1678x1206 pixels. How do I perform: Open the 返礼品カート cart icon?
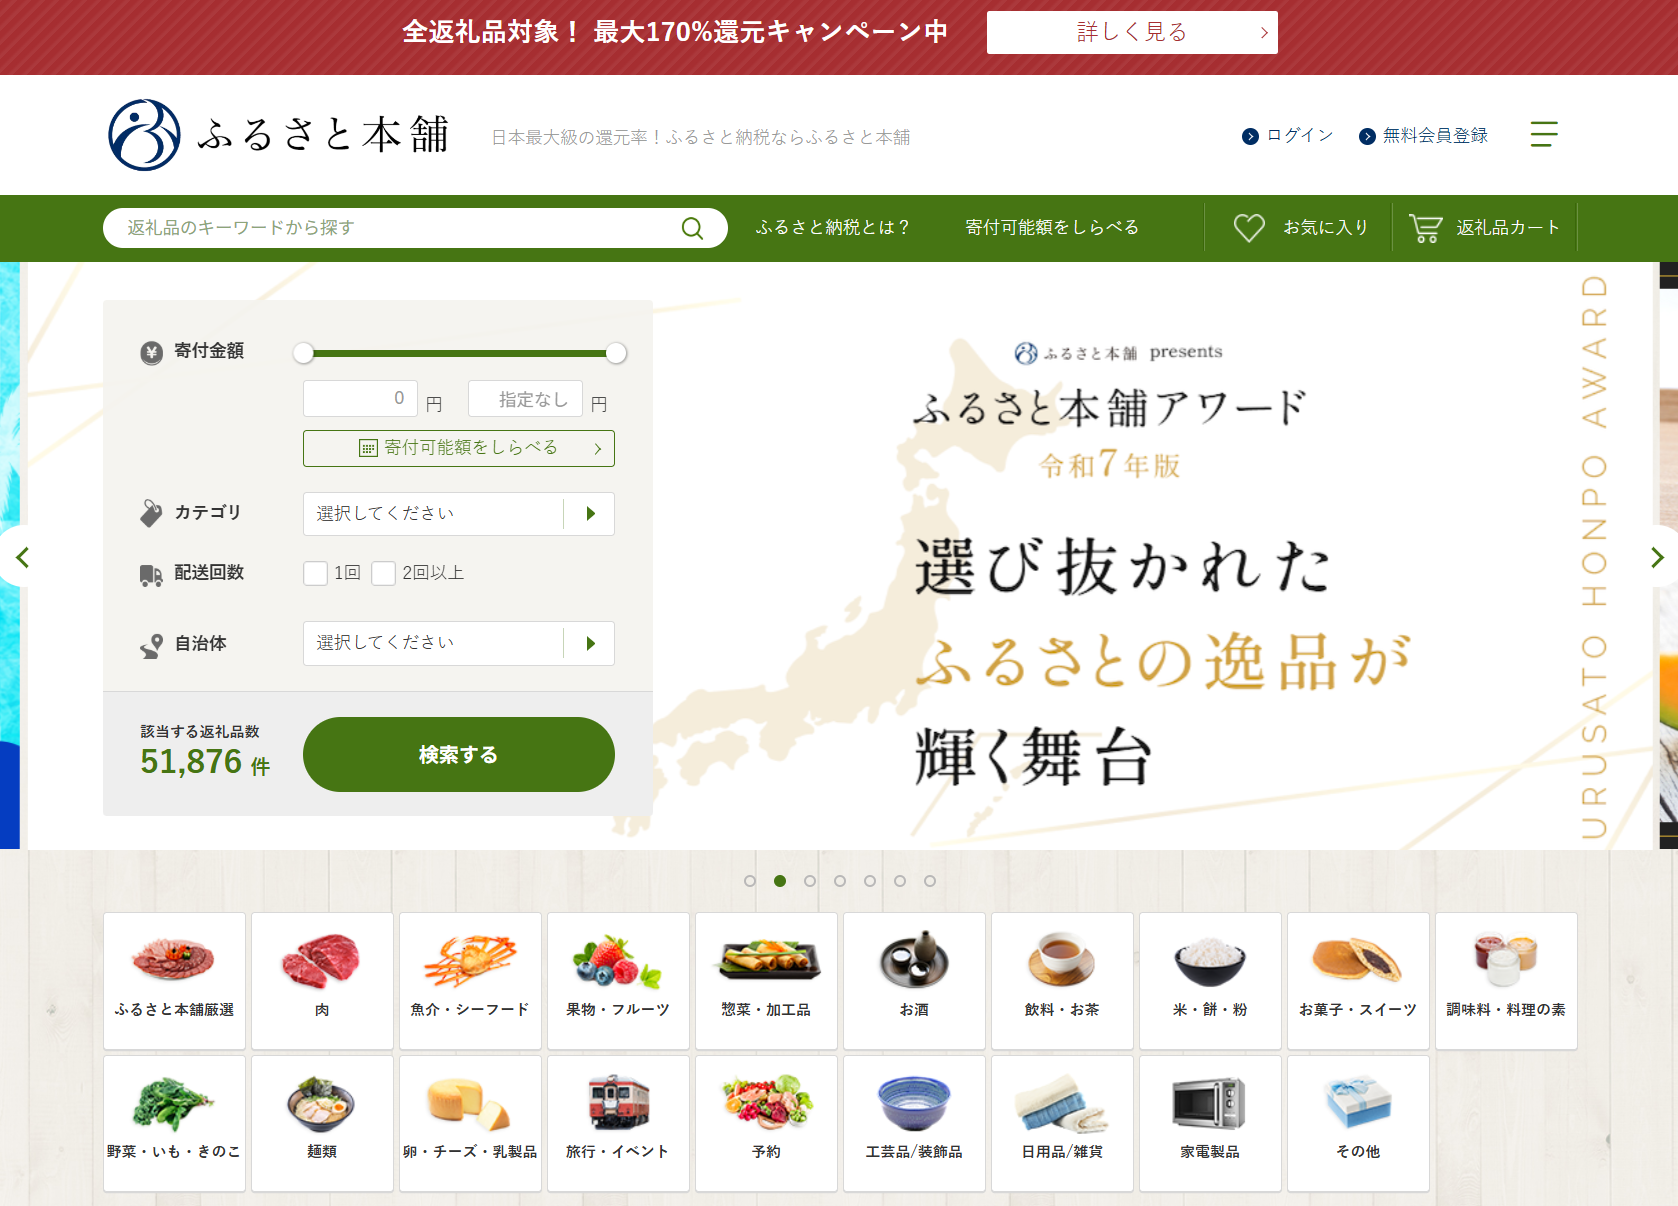click(x=1425, y=228)
